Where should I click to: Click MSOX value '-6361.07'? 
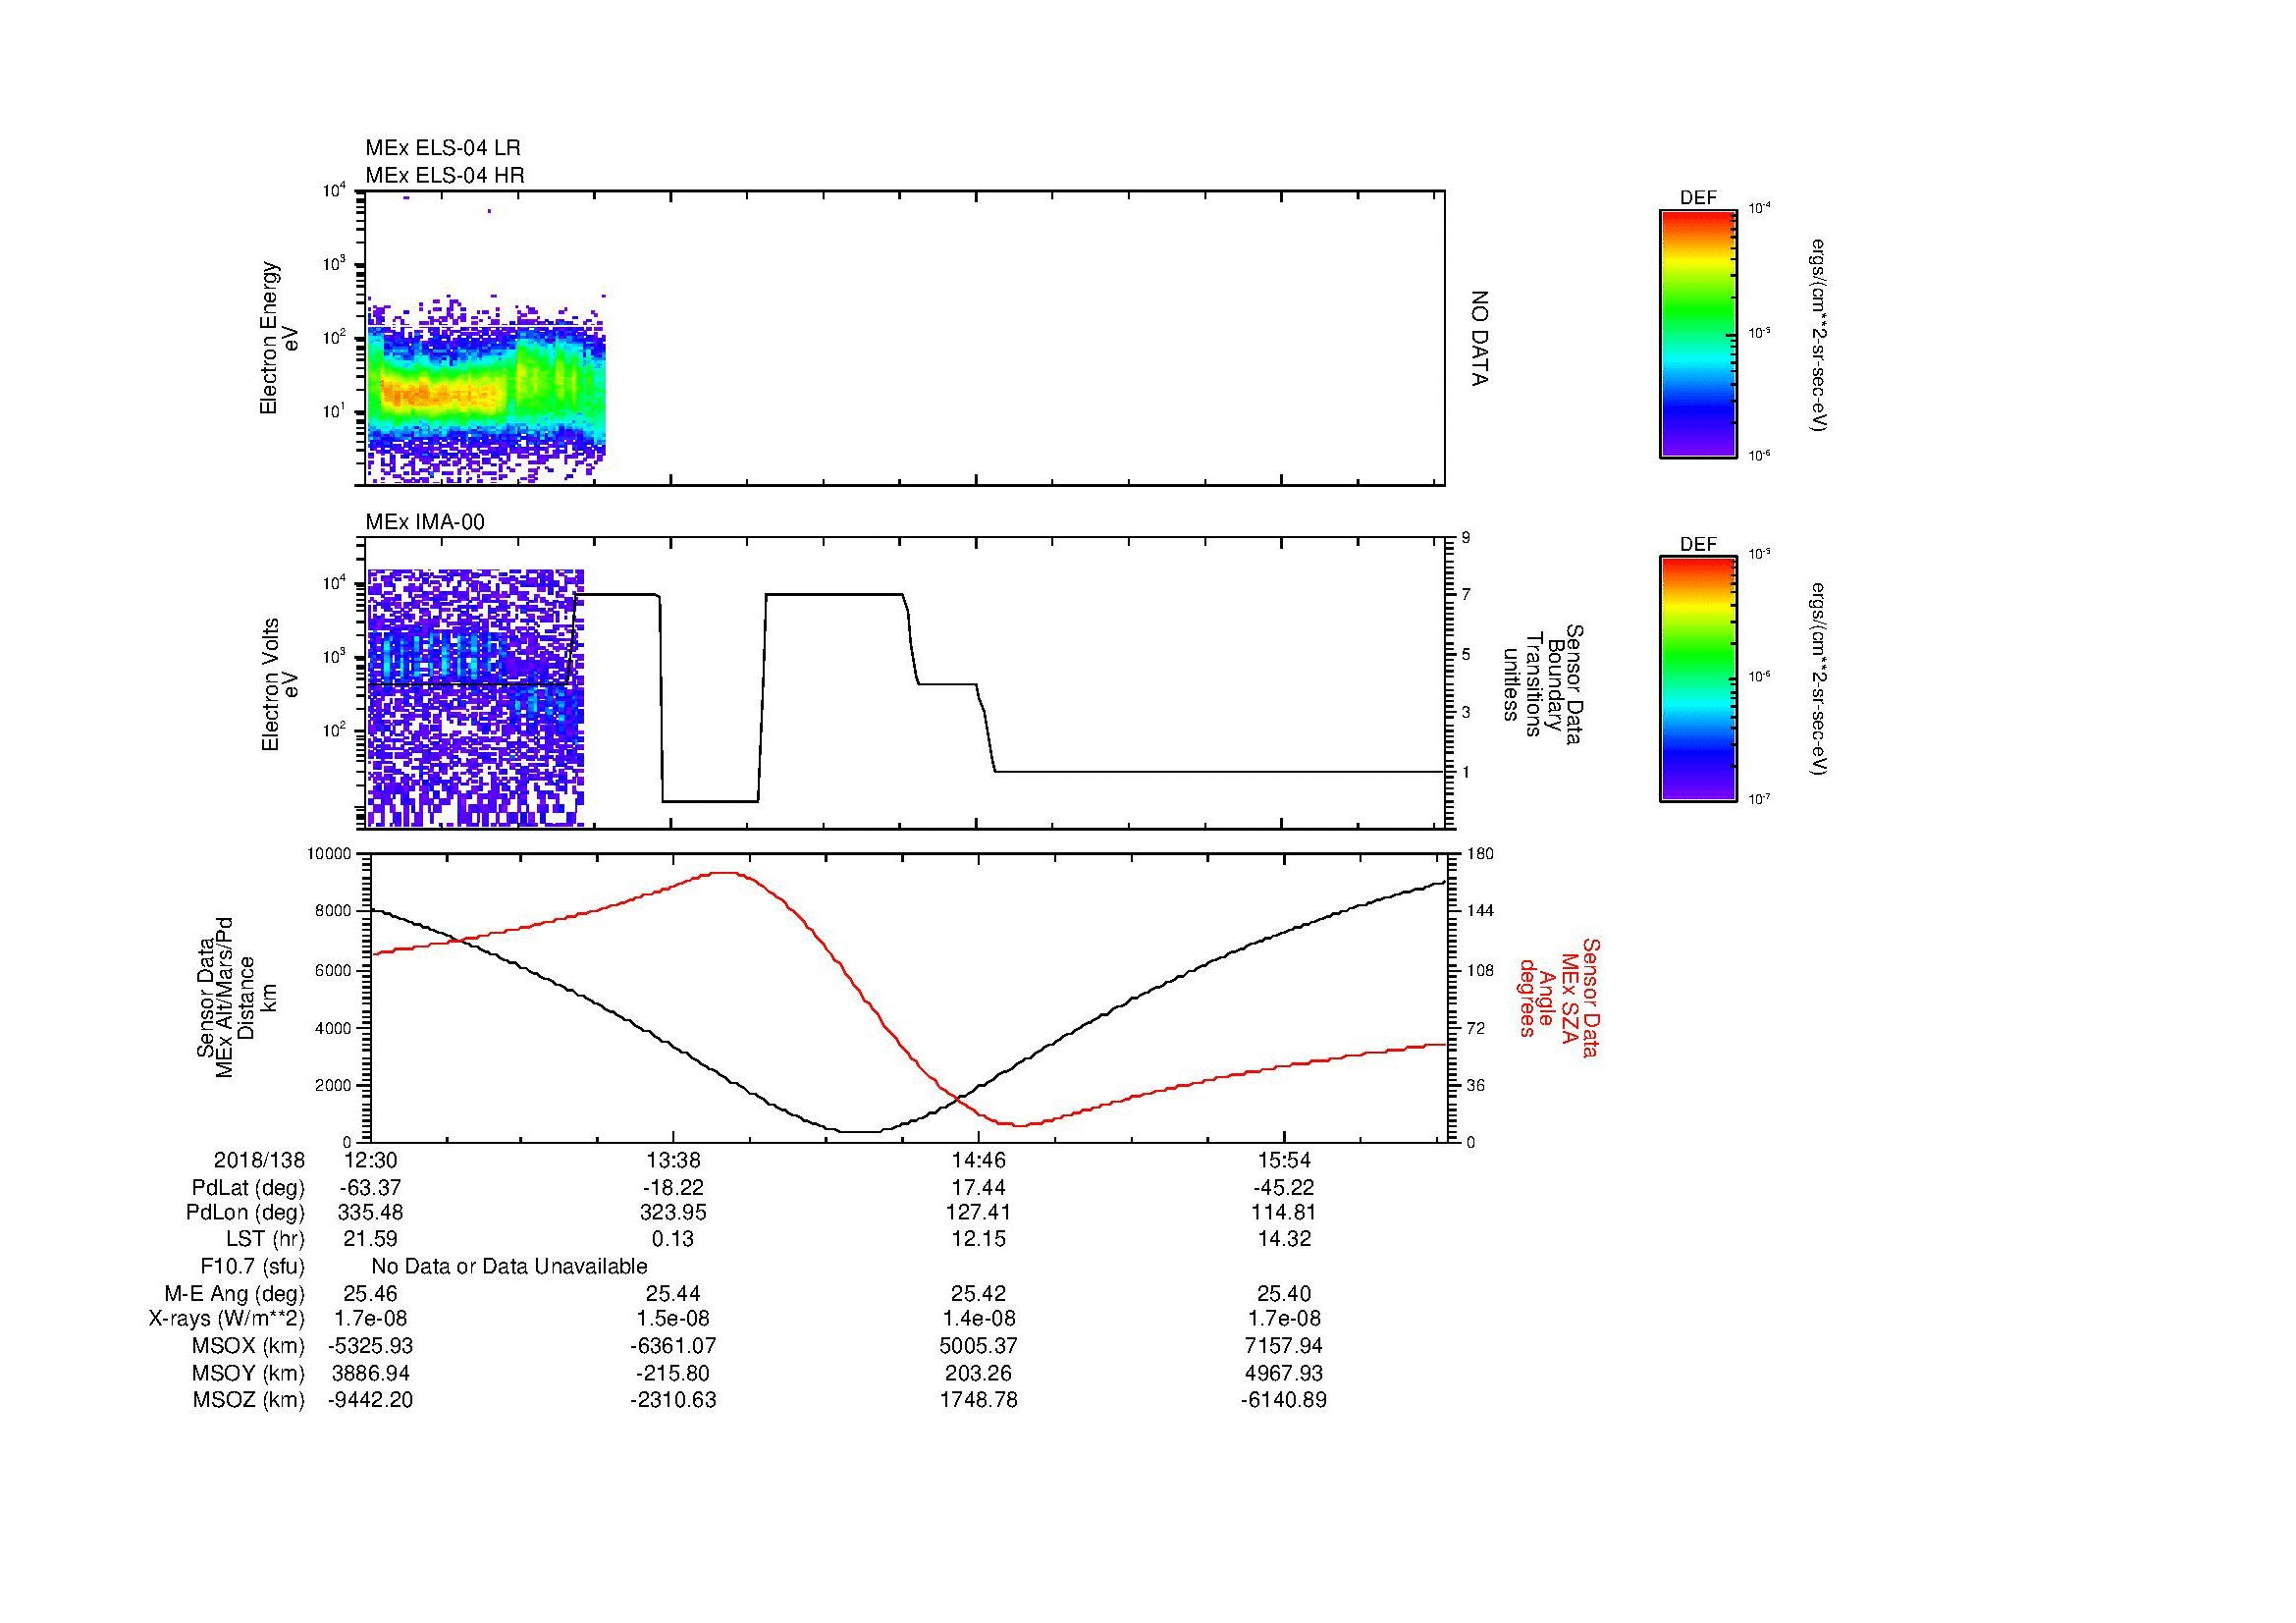tap(673, 1345)
